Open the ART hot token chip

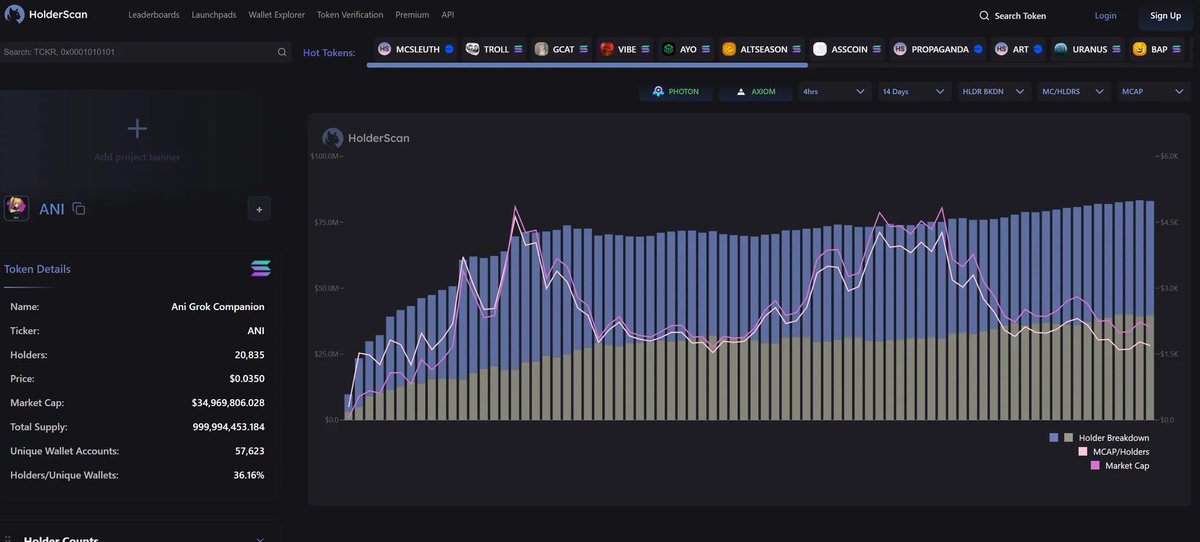coord(1018,49)
